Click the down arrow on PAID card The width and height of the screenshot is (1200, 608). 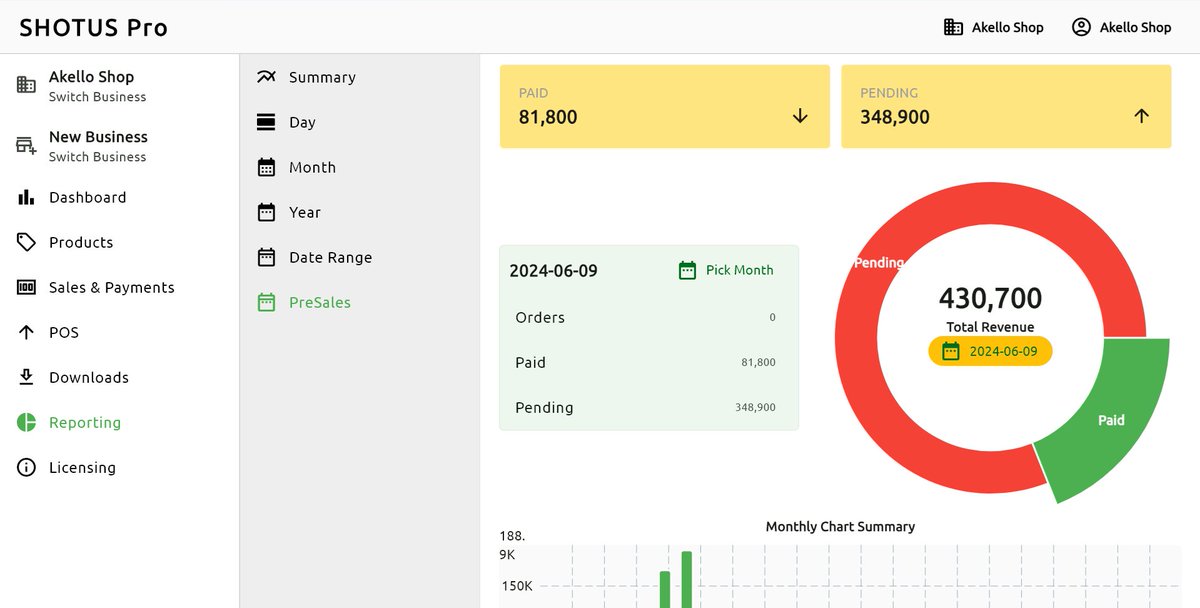[x=800, y=116]
